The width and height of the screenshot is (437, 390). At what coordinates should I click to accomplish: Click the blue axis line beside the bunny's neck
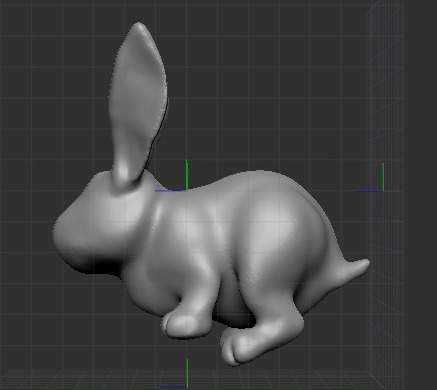(170, 191)
